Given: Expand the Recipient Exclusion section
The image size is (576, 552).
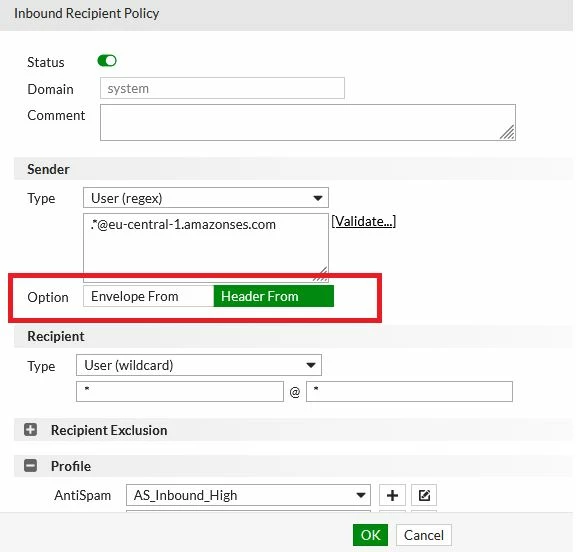Looking at the screenshot, I should point(30,429).
